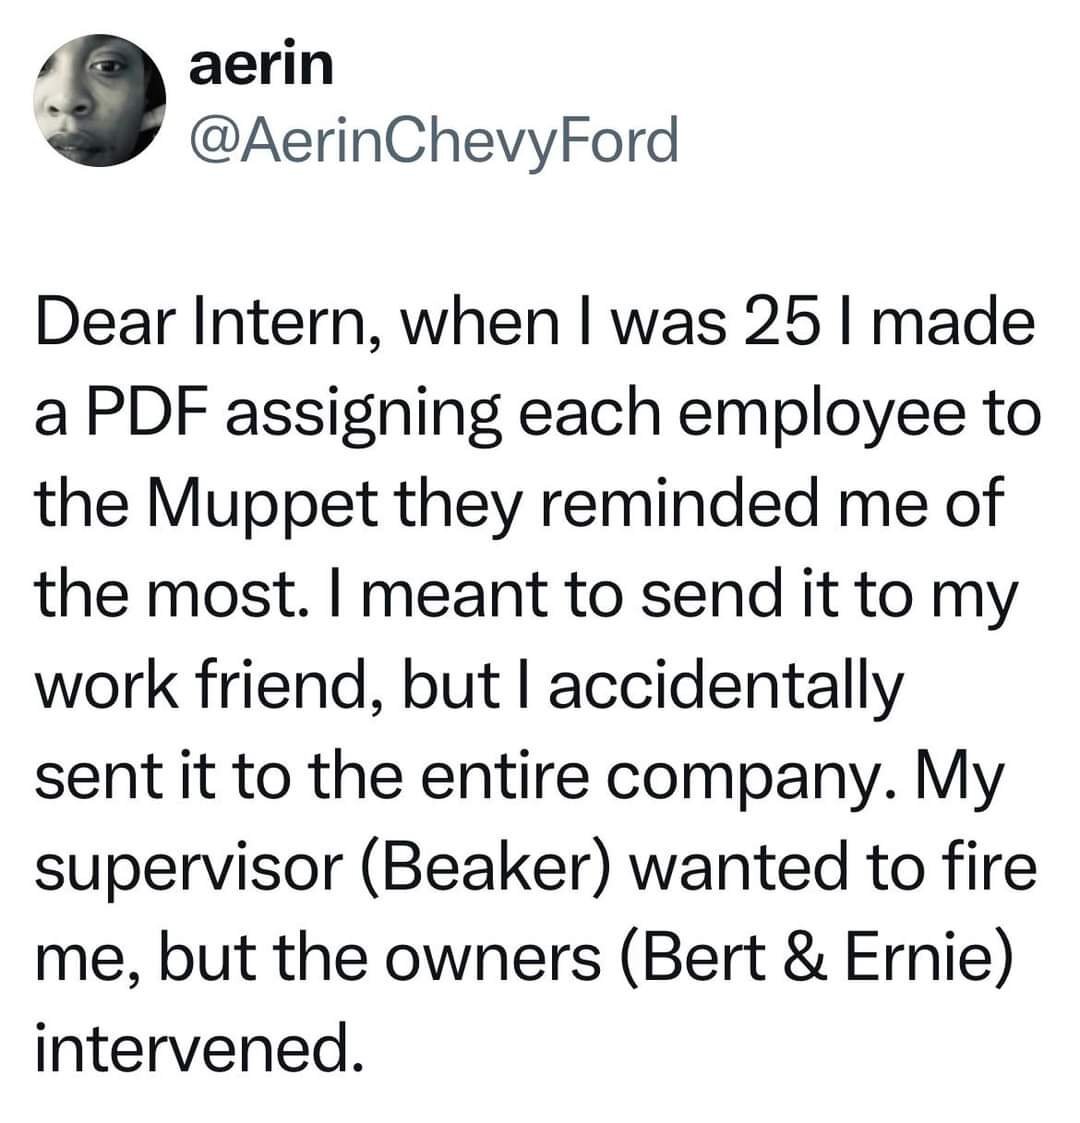Click the aerin profile avatar picture

click(100, 102)
